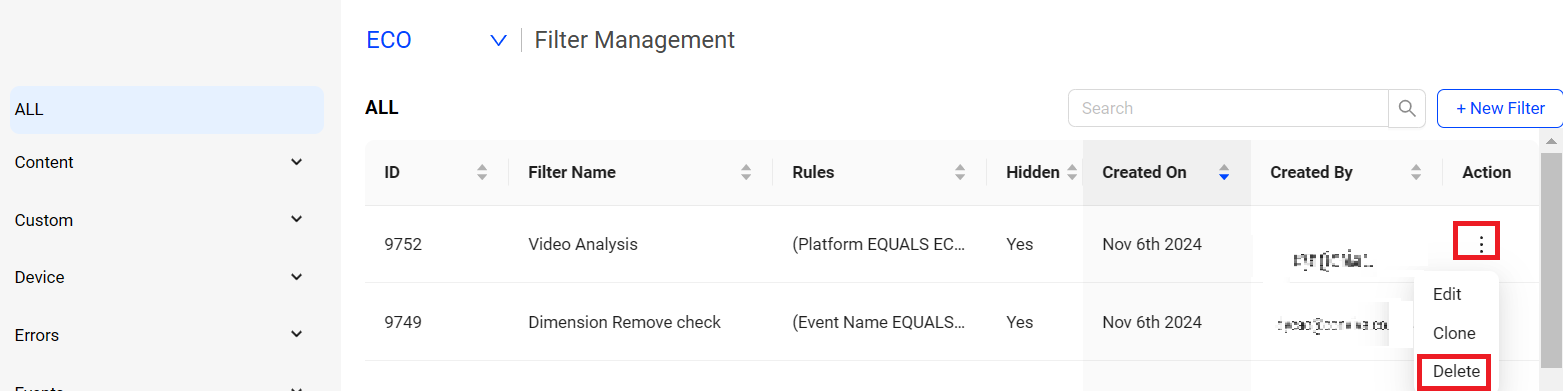Sort by ID column arrows

pyautogui.click(x=482, y=172)
